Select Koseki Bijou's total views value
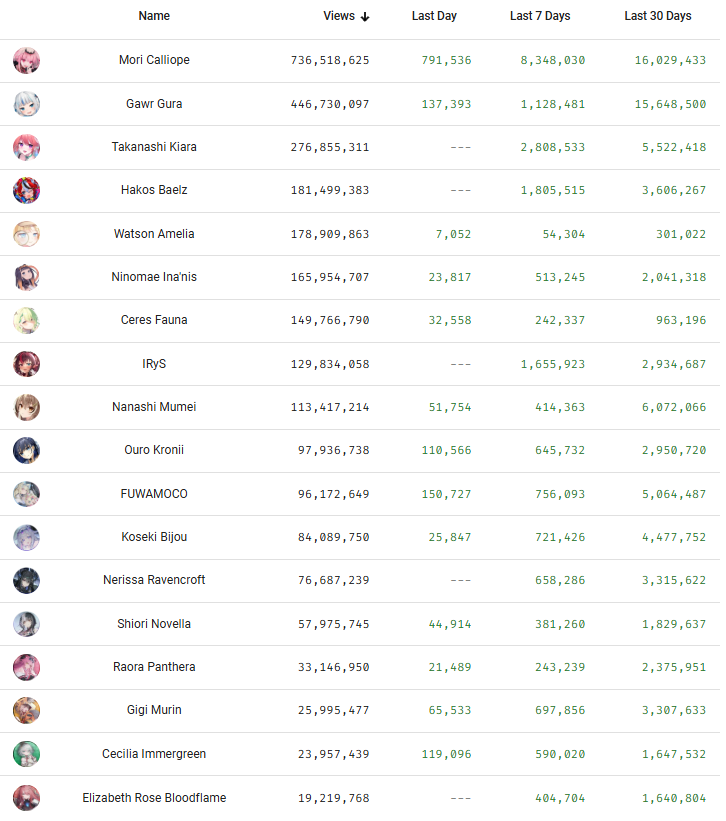The width and height of the screenshot is (726, 821). [326, 537]
